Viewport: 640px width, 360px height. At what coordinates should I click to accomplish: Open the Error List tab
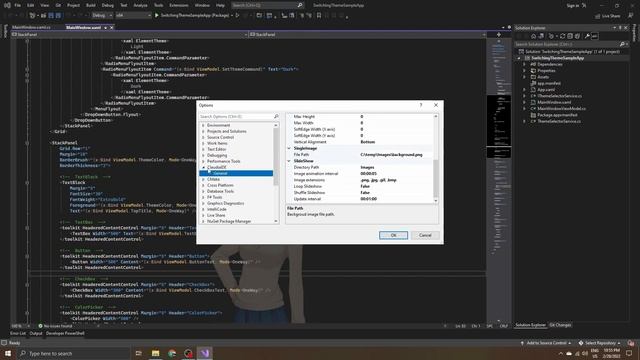tap(18, 333)
